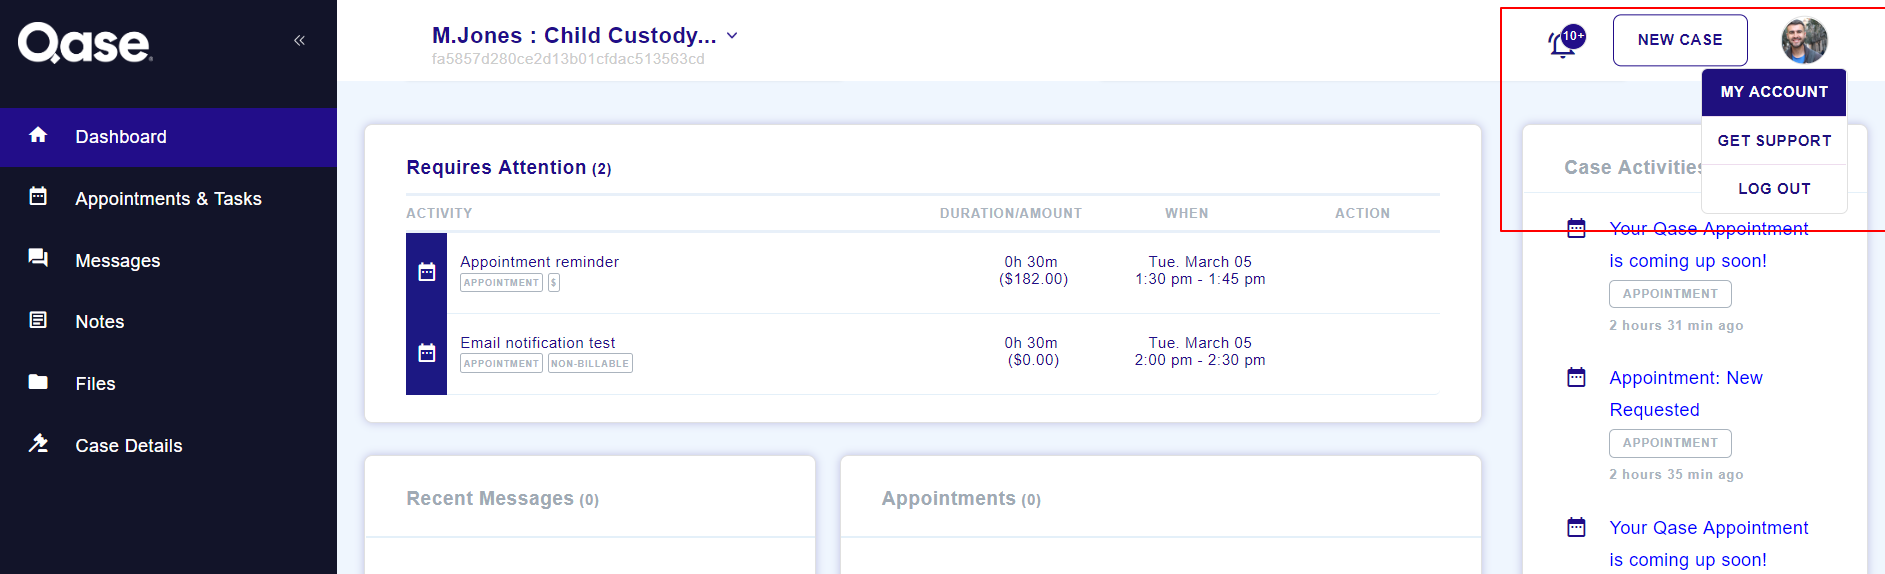Click the Files folder icon
1885x574 pixels.
pyautogui.click(x=38, y=382)
